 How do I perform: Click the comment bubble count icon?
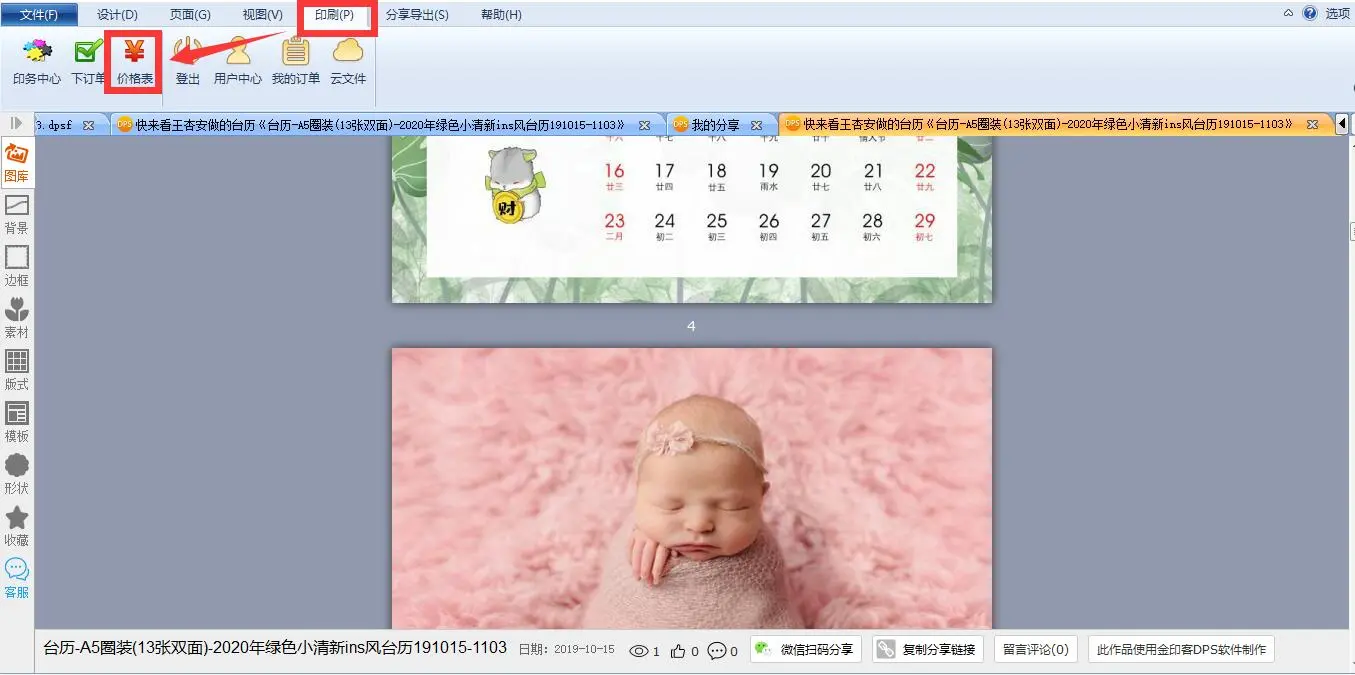click(717, 651)
